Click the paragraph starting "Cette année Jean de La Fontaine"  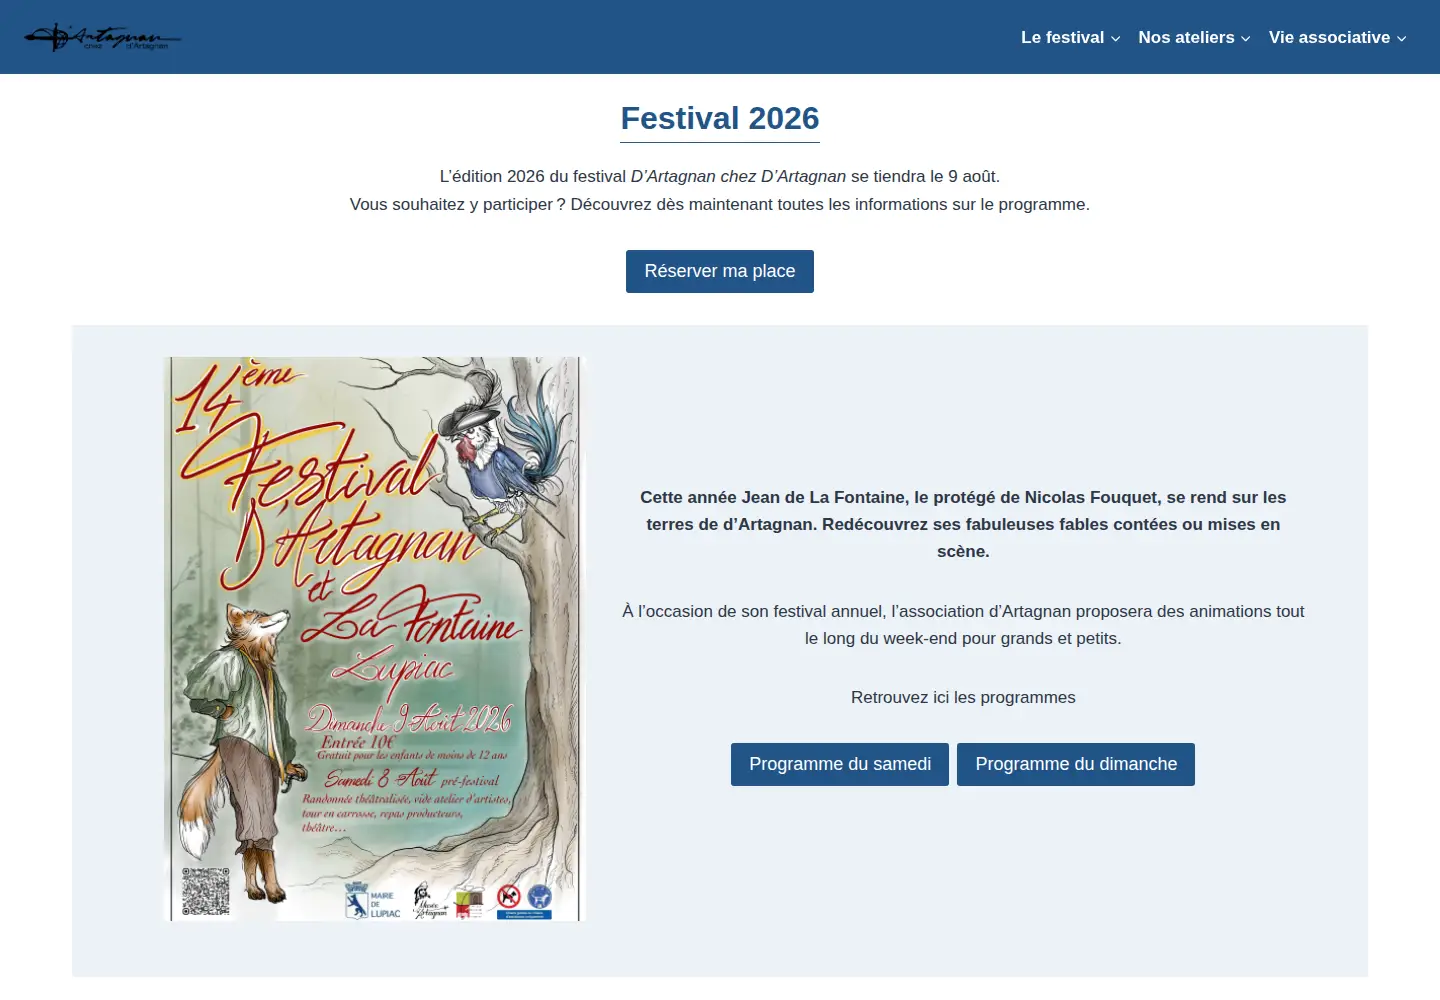pos(963,524)
